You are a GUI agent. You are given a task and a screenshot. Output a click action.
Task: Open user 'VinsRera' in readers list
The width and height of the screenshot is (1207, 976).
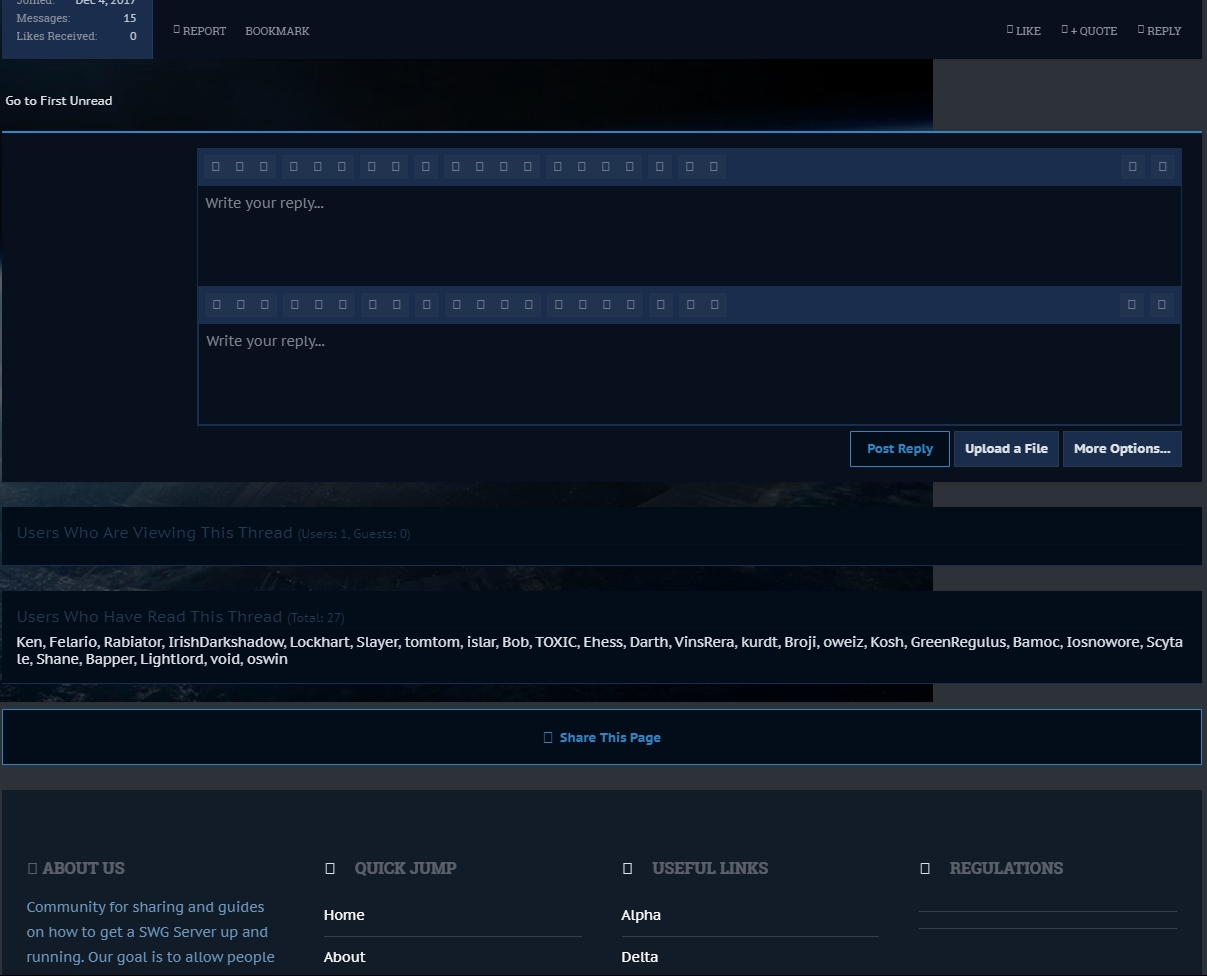[x=704, y=642]
